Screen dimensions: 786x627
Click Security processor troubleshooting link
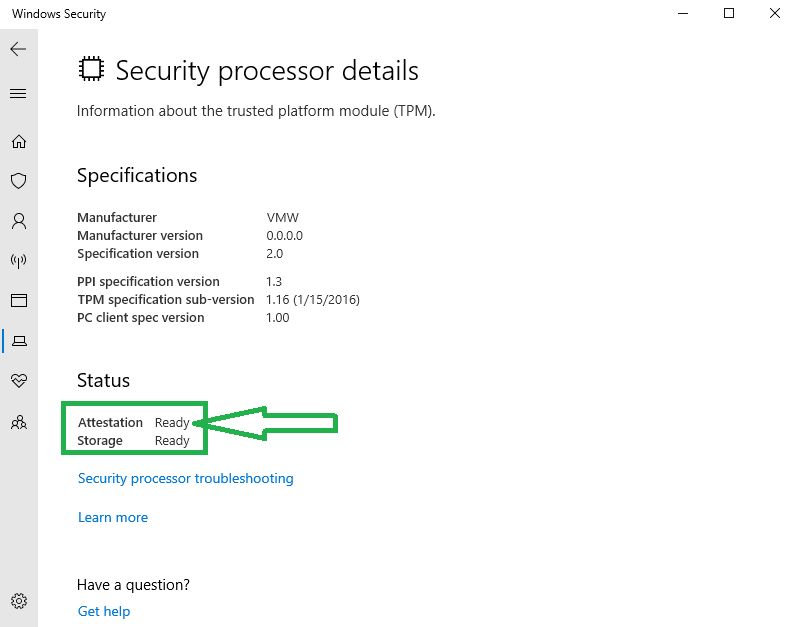click(186, 479)
